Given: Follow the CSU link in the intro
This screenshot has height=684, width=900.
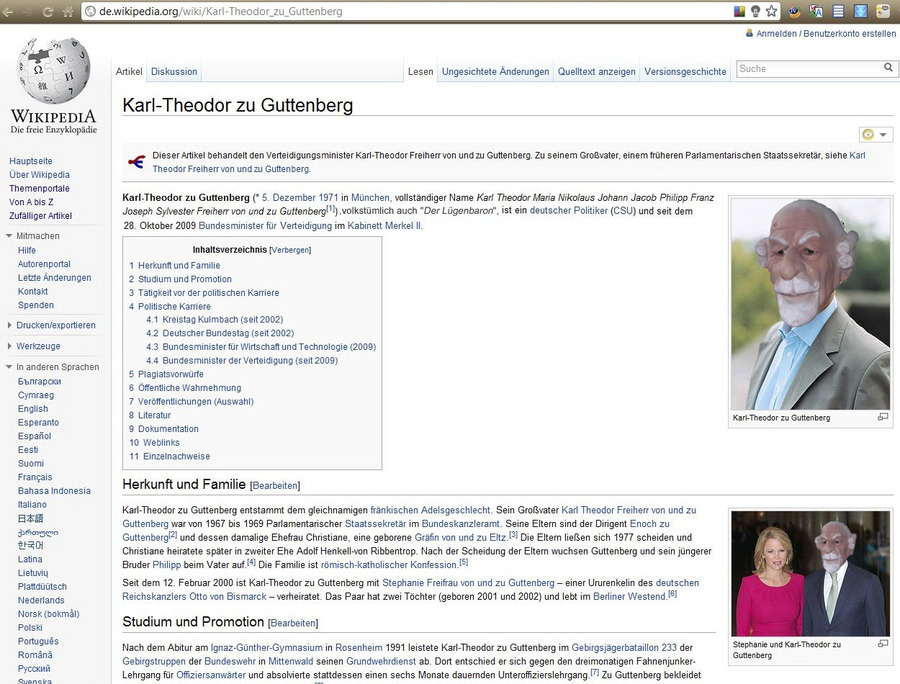Looking at the screenshot, I should [623, 211].
